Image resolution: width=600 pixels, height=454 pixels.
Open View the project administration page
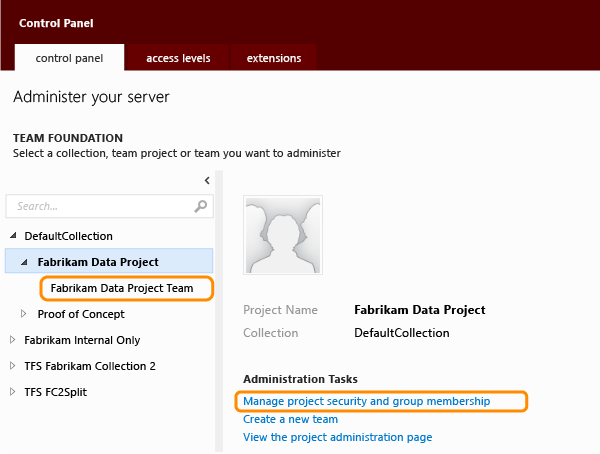[x=338, y=437]
